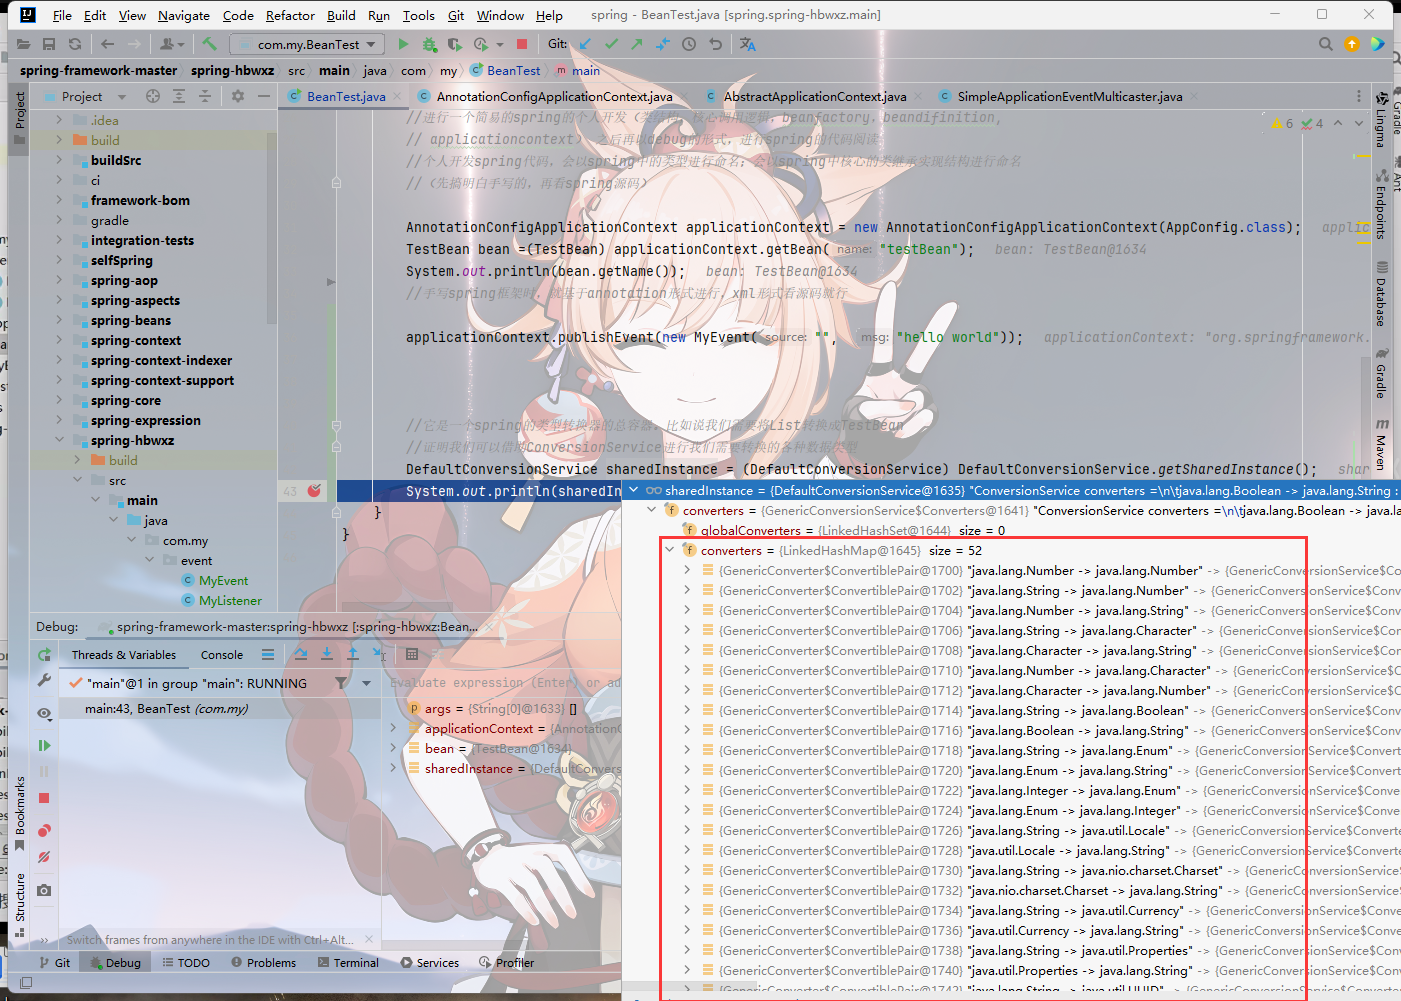Click Git Update Project blue arrow
Viewport: 1401px width, 1001px height.
pos(585,44)
